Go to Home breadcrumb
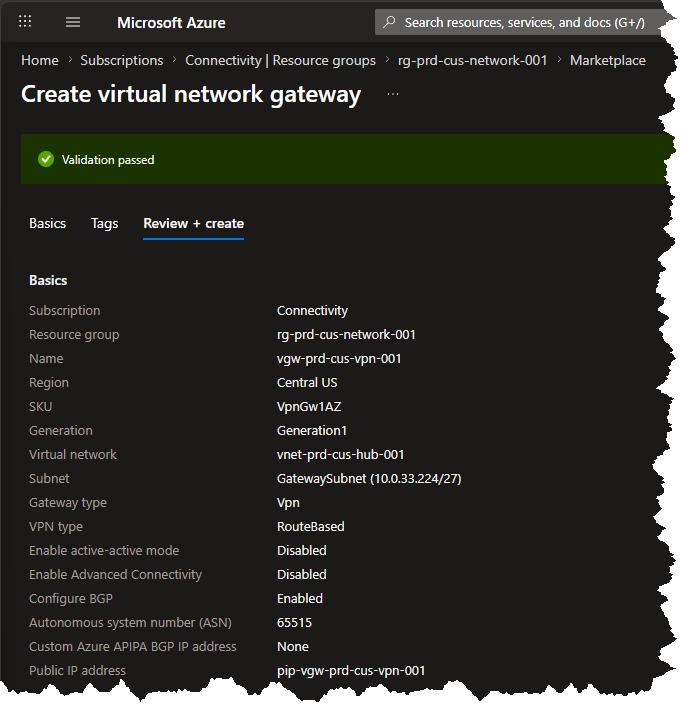This screenshot has height=709, width=684. pos(40,60)
